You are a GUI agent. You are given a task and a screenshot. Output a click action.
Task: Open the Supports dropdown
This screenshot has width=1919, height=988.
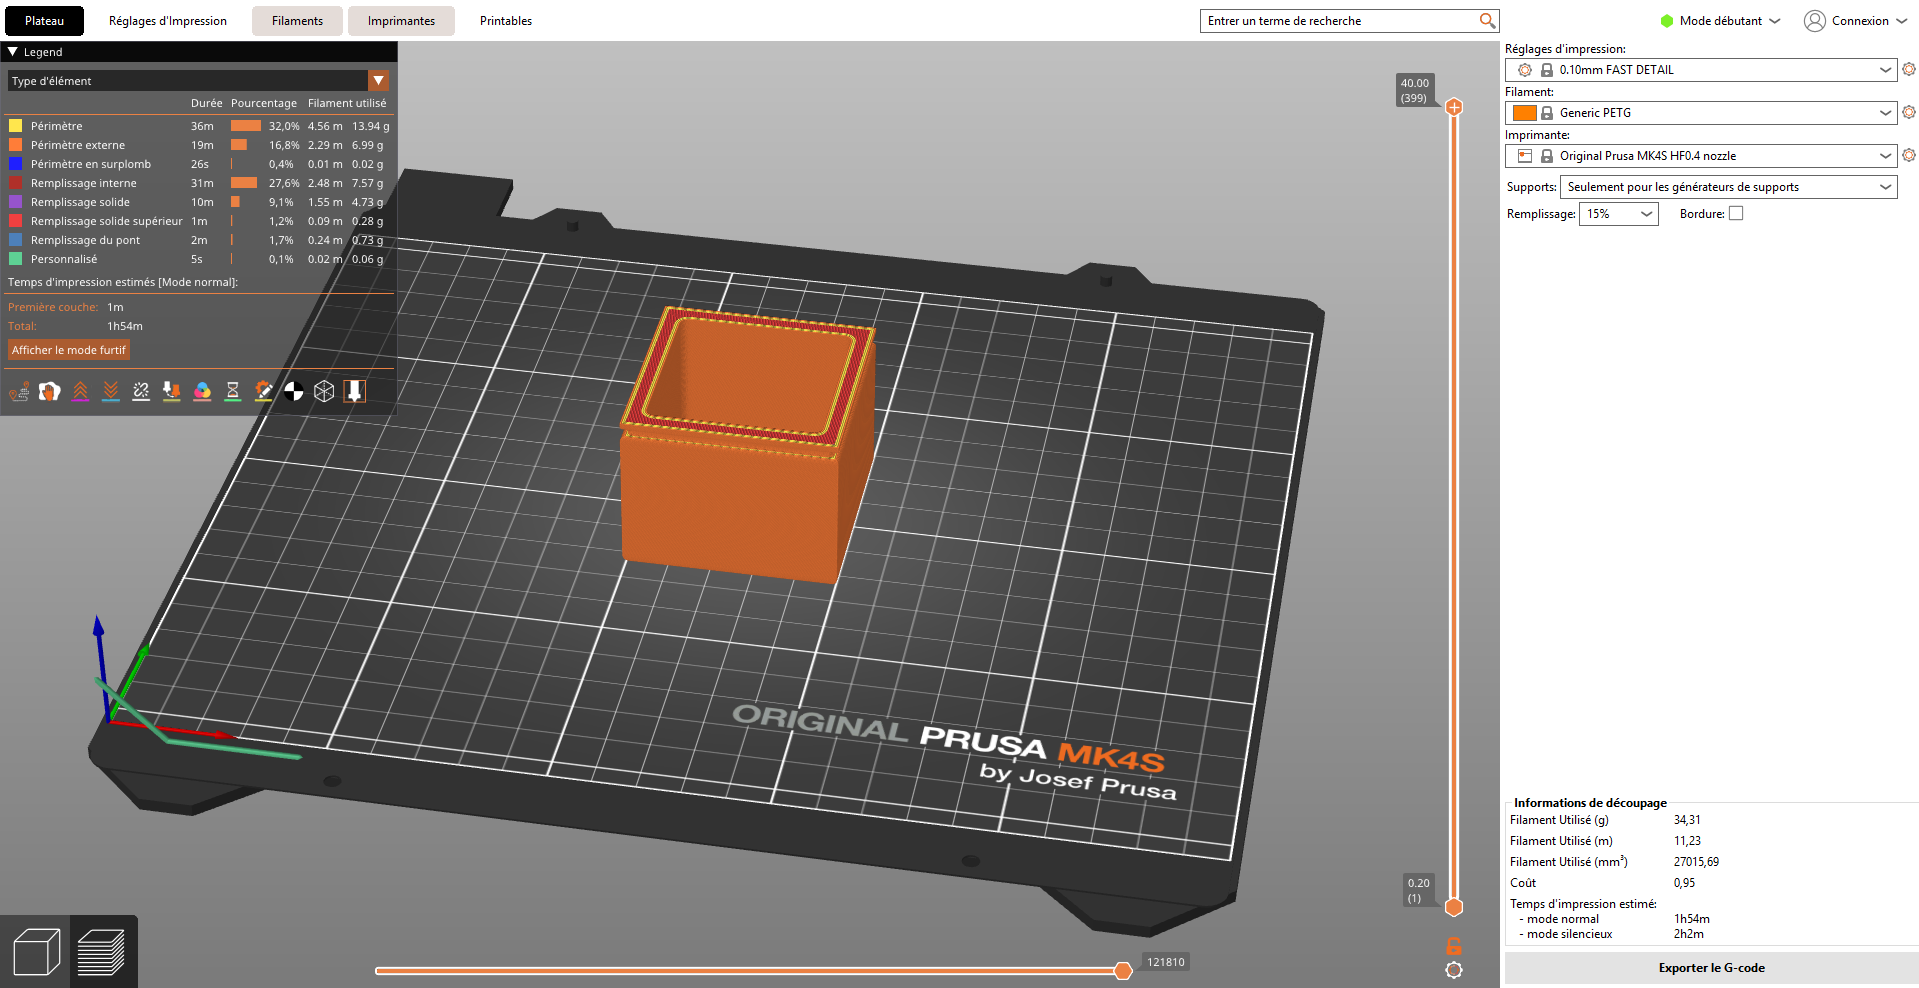(1728, 187)
